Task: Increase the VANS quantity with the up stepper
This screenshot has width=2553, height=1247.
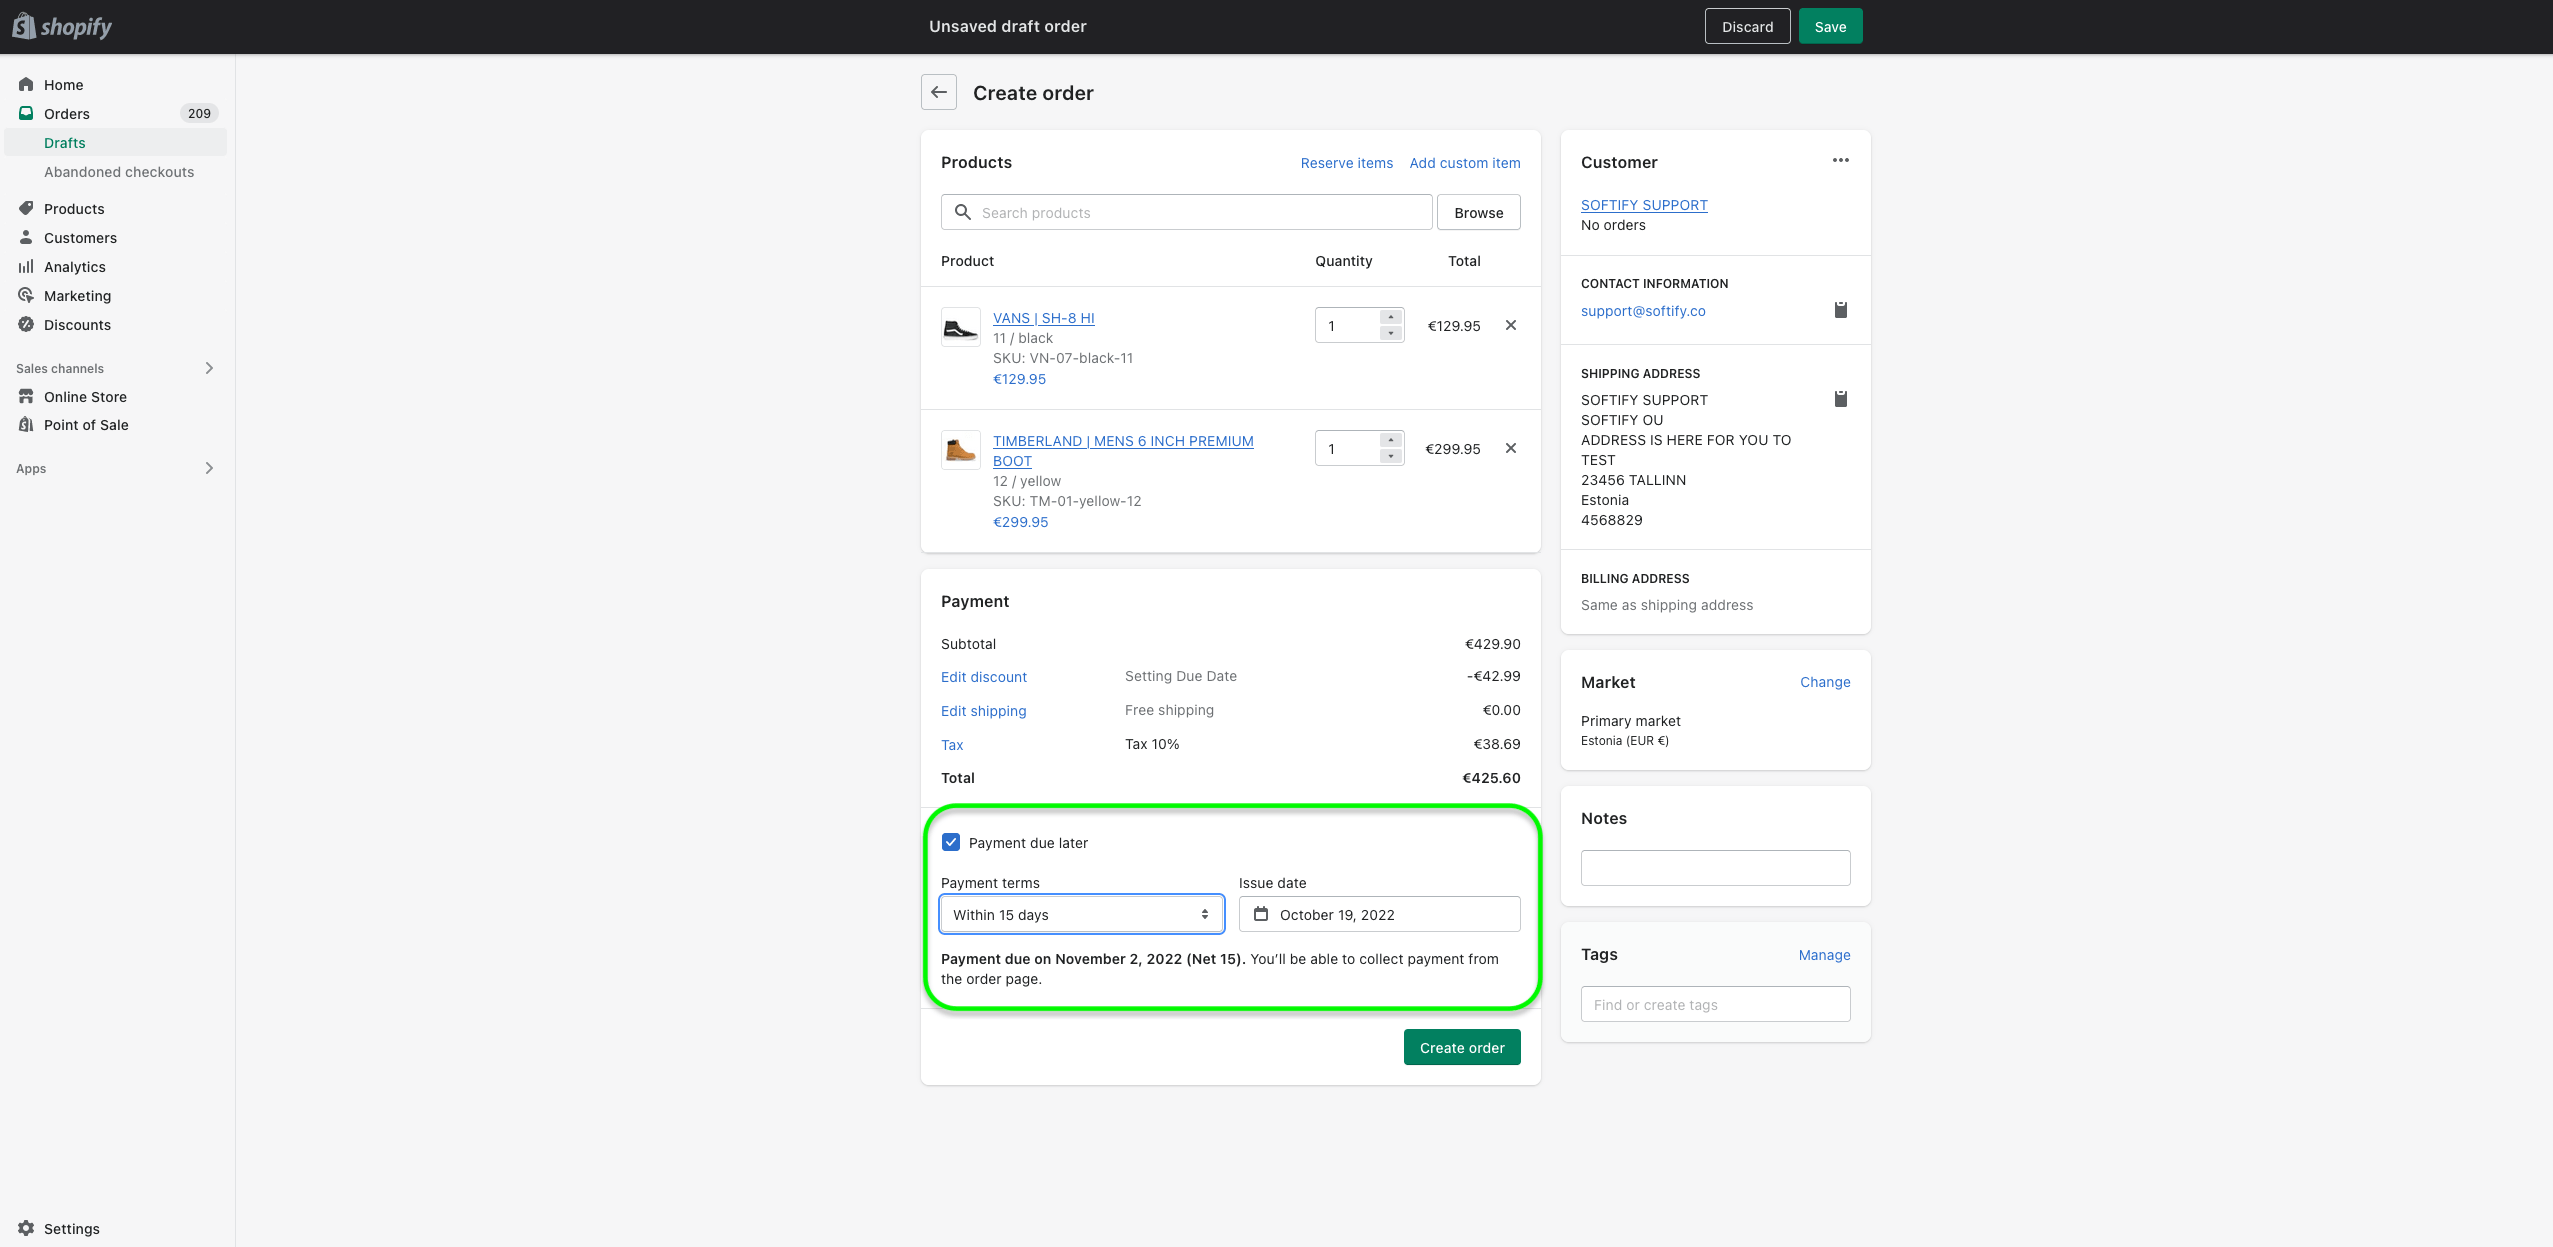Action: pyautogui.click(x=1390, y=317)
